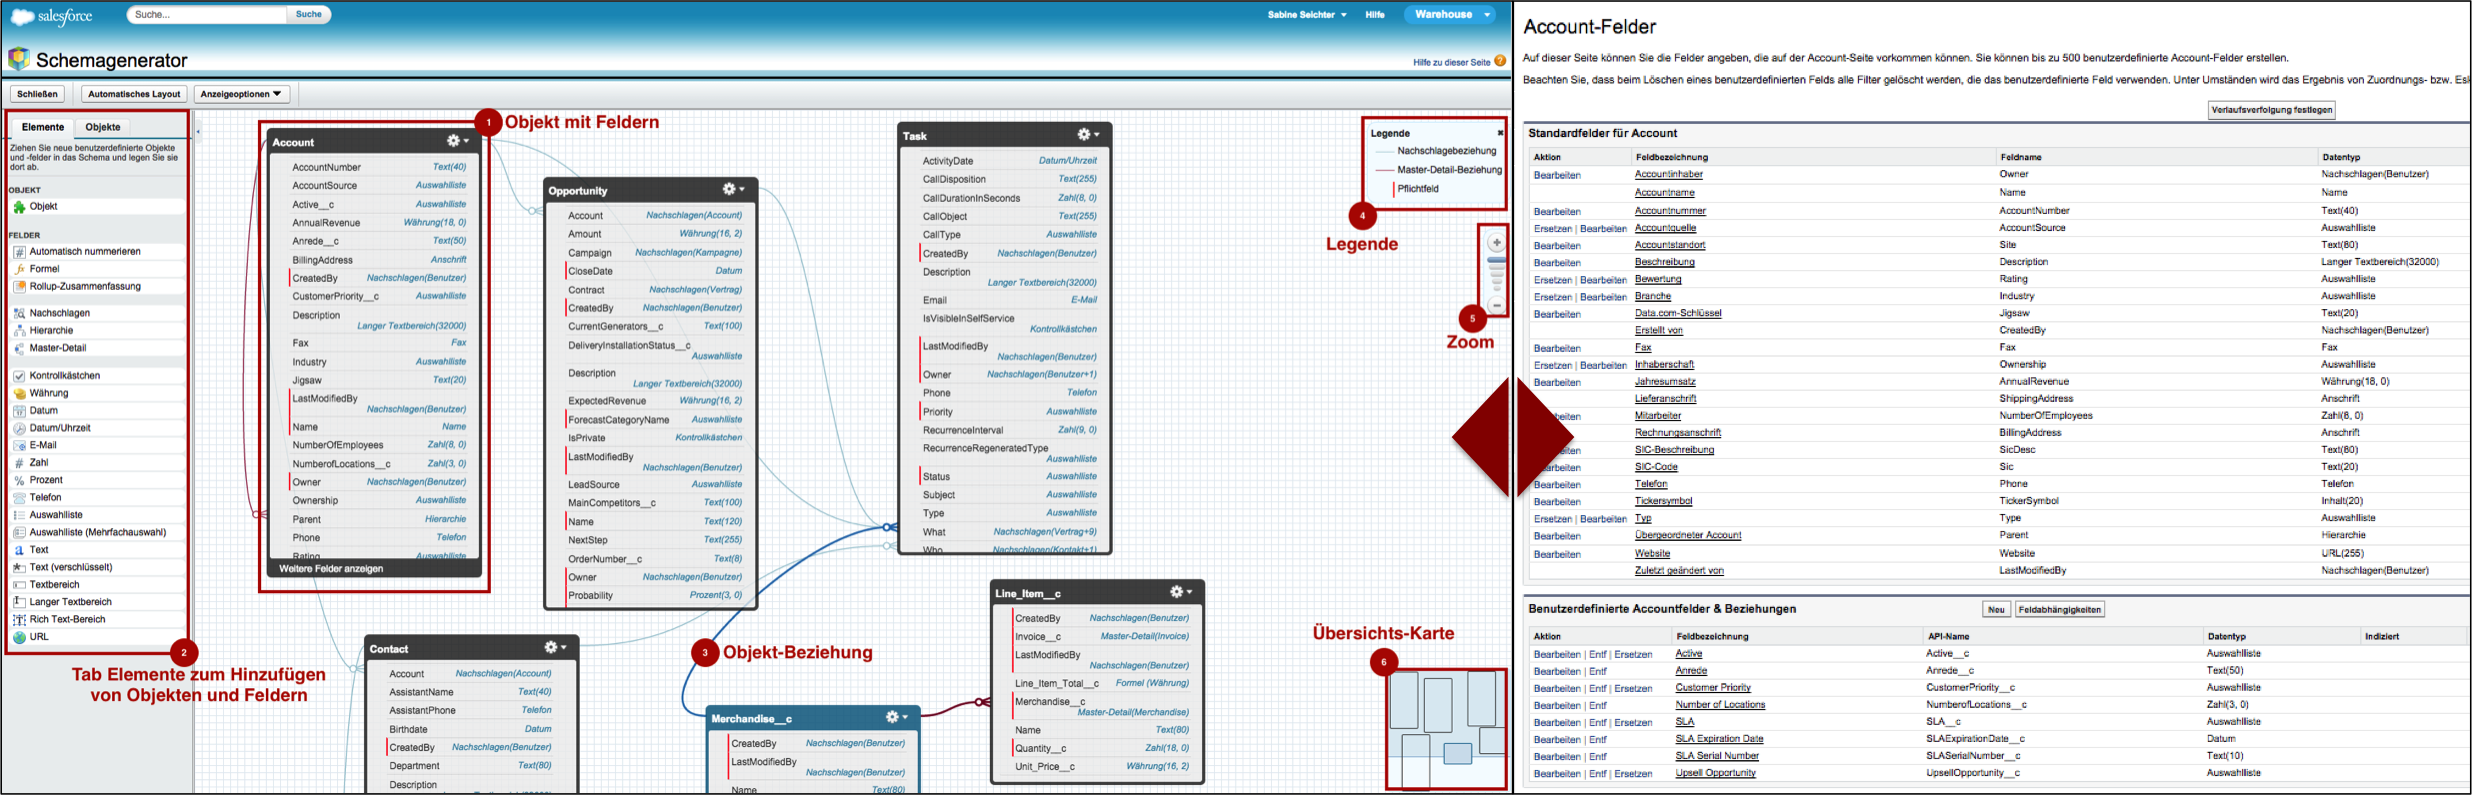Click Automatisches Layout button
Image resolution: width=2472 pixels, height=795 pixels.
134,94
